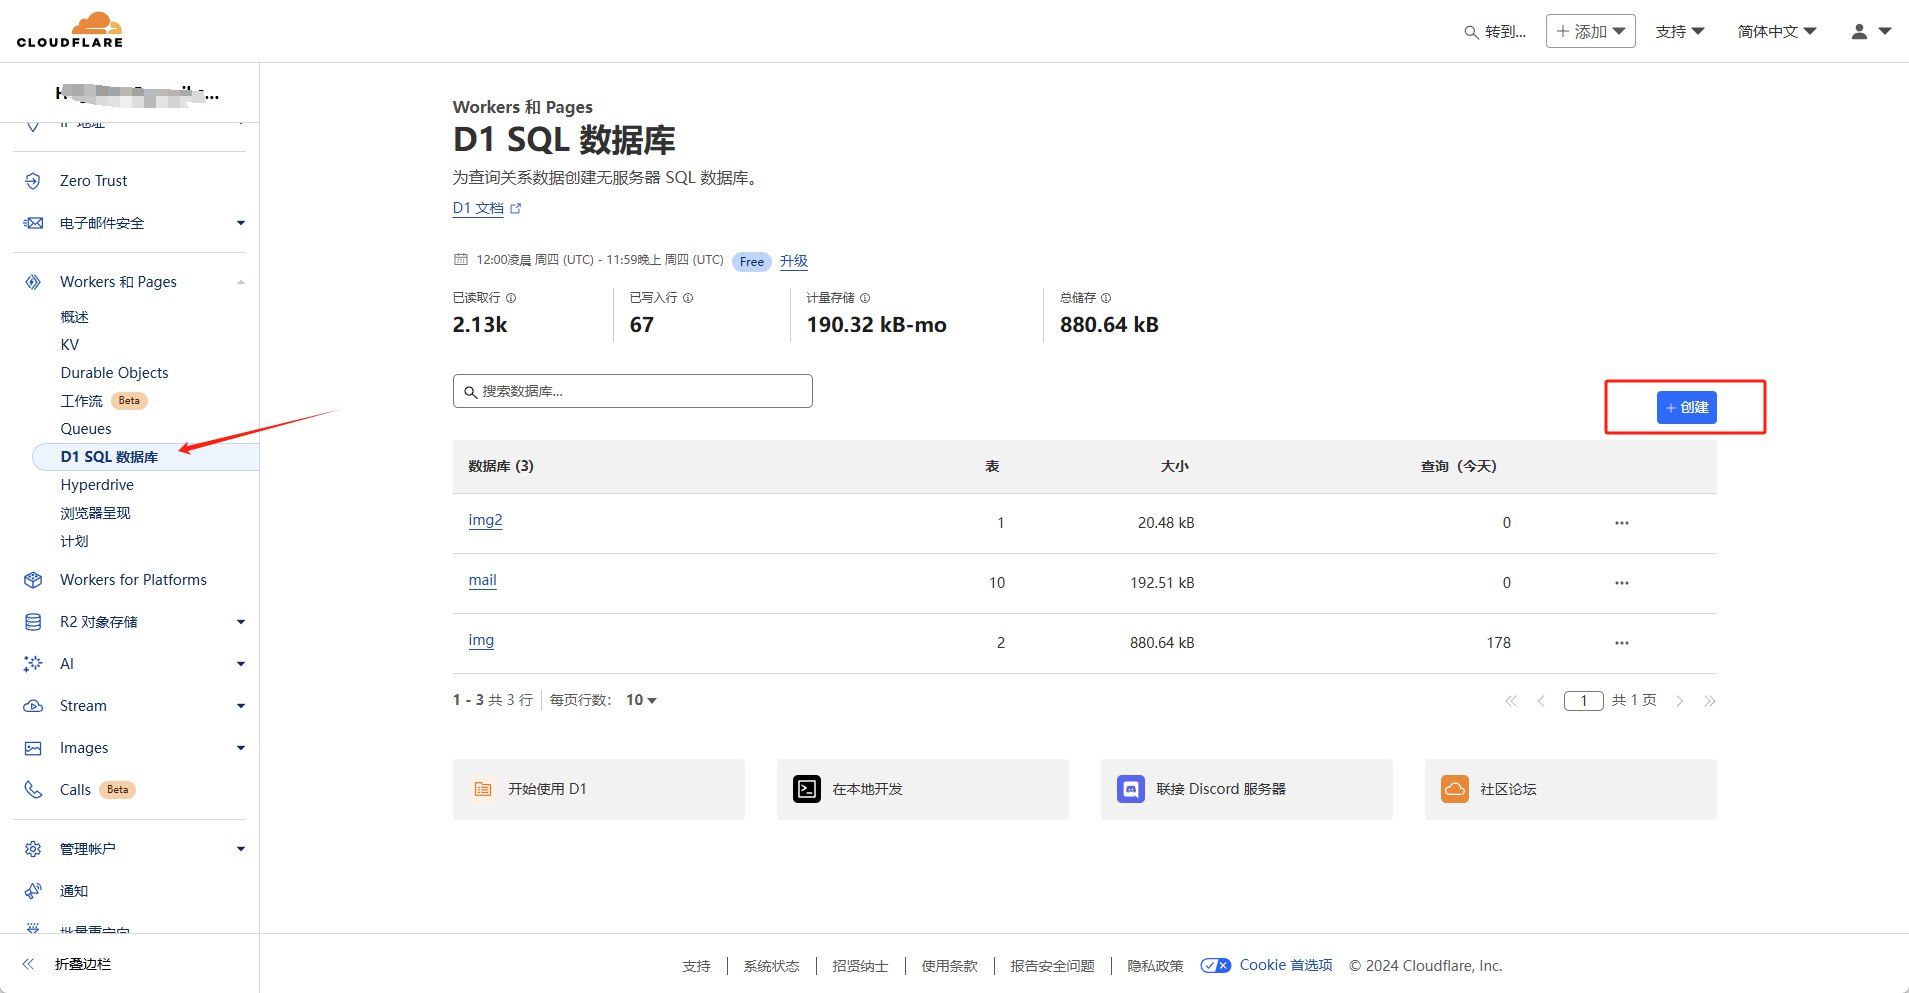Open the 支持 dropdown in the header
This screenshot has width=1909, height=993.
click(1680, 32)
